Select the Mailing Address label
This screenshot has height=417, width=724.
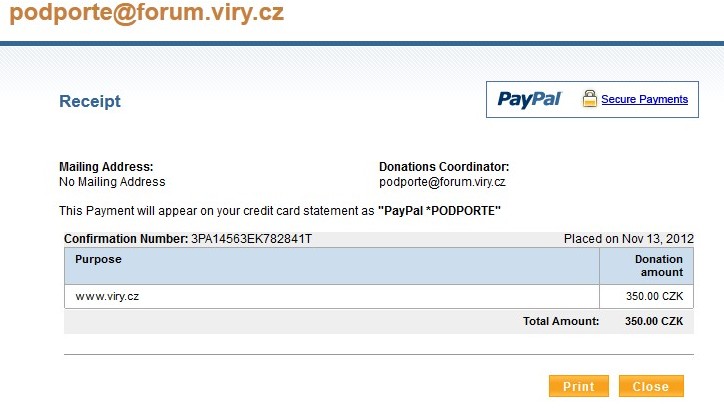(x=106, y=167)
